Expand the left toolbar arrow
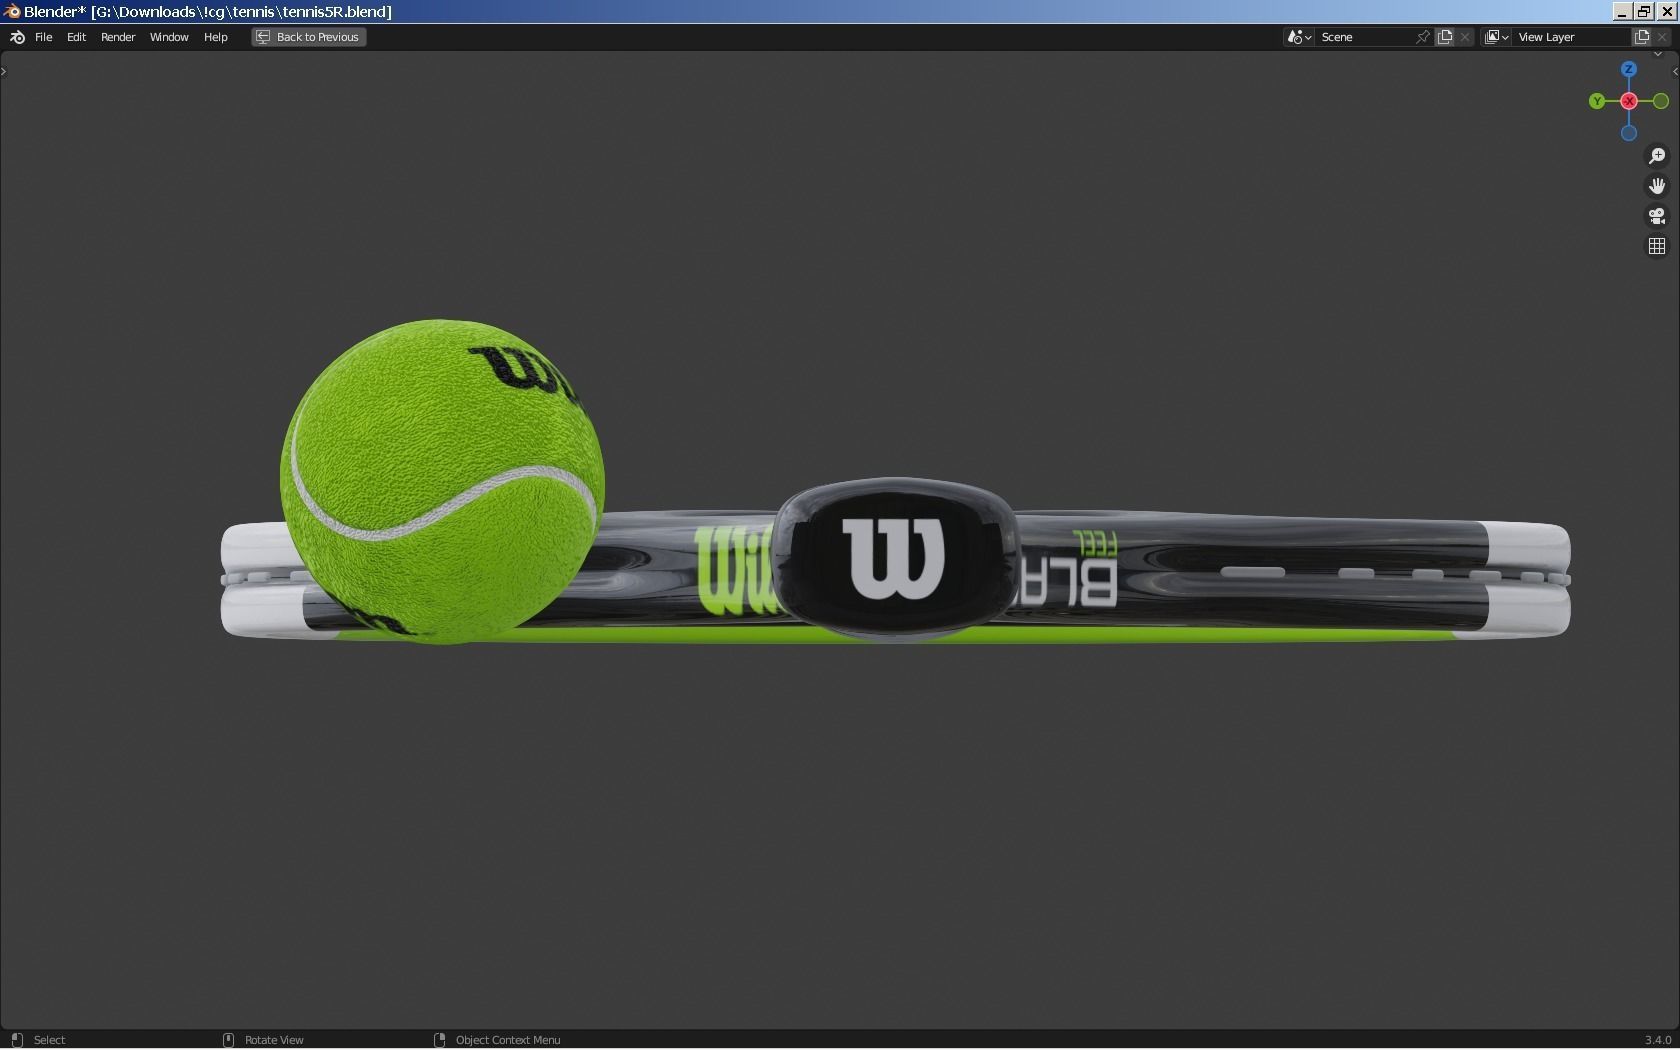Viewport: 1680px width, 1050px height. click(x=4, y=71)
